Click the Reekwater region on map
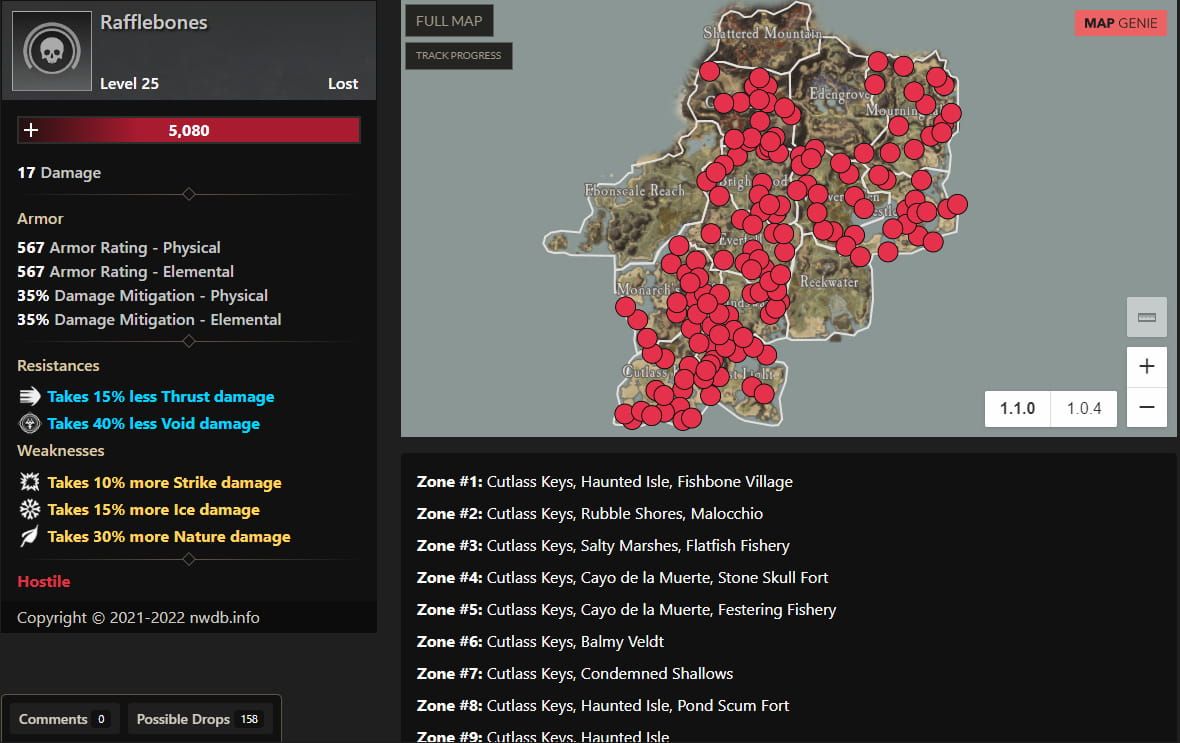Viewport: 1180px width, 743px height. point(829,282)
